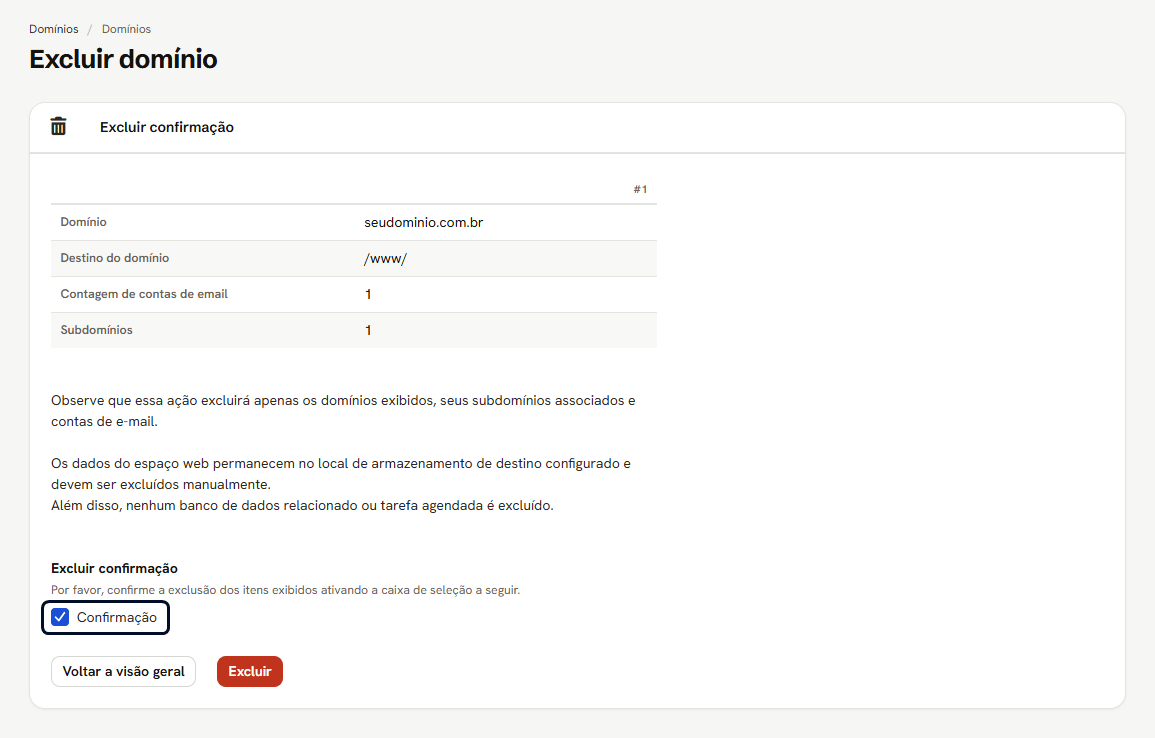
Task: Select the seudominio.com.br domain value
Action: tap(424, 222)
